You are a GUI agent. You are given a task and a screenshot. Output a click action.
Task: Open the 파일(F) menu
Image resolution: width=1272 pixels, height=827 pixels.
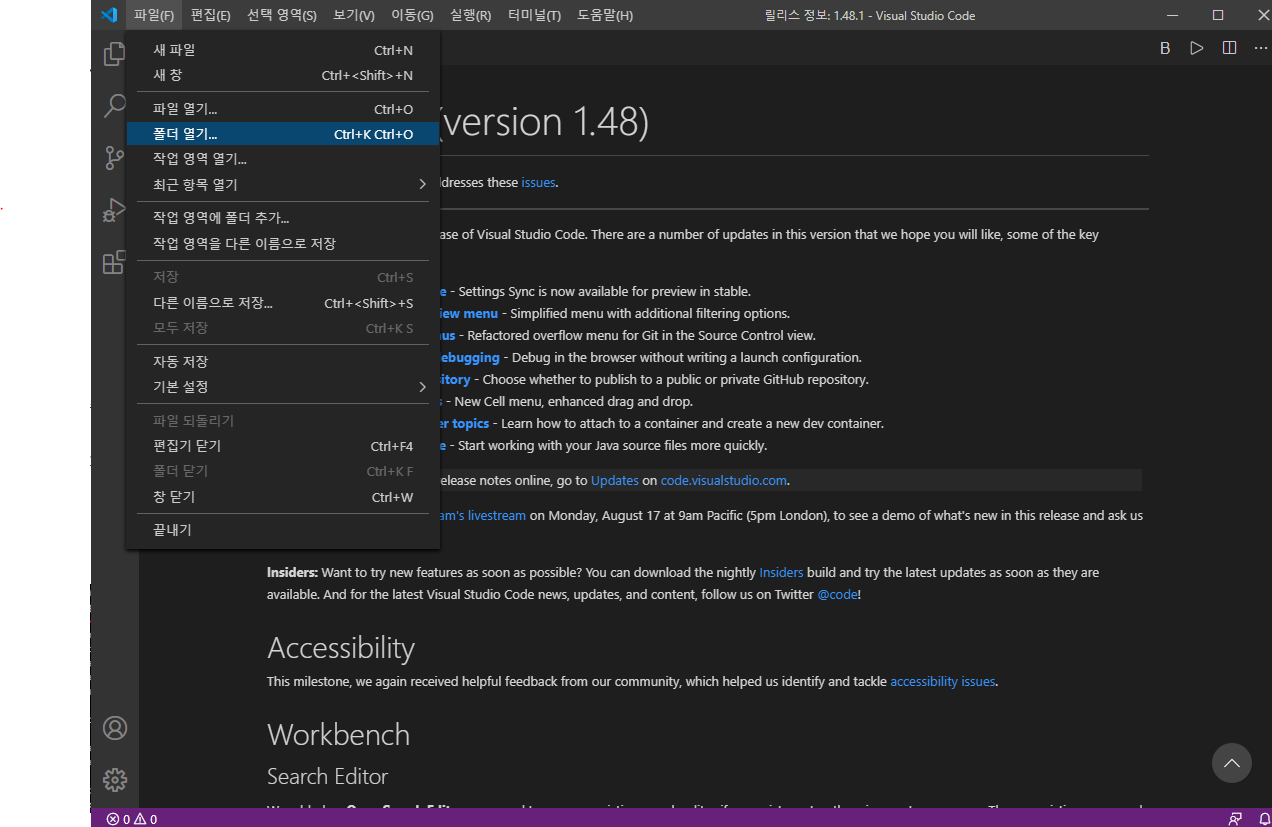154,15
